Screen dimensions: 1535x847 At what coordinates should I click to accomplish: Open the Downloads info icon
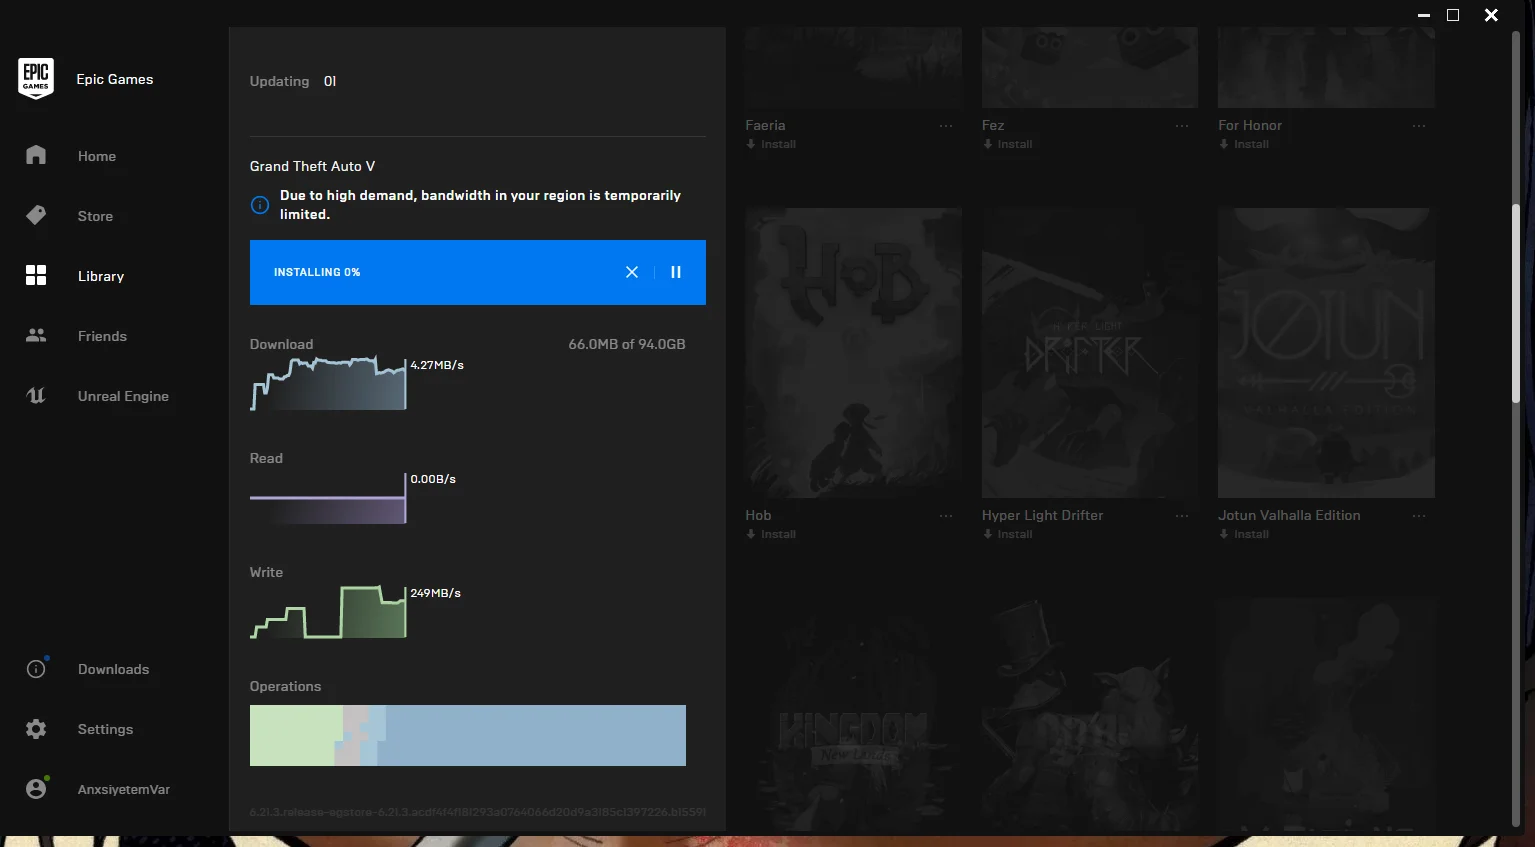(x=36, y=669)
